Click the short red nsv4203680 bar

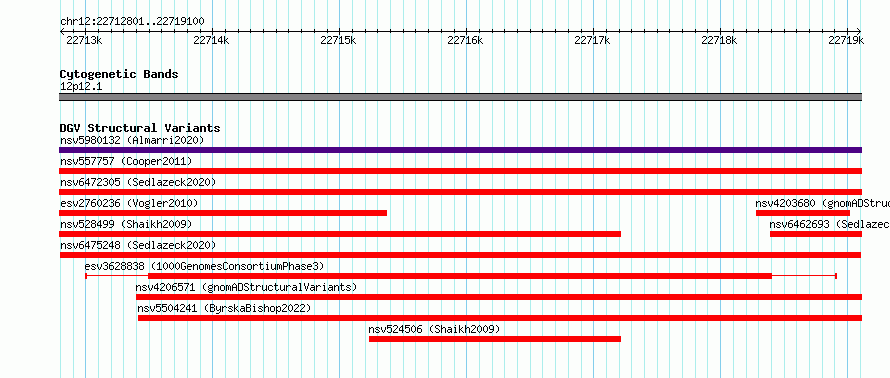[803, 213]
